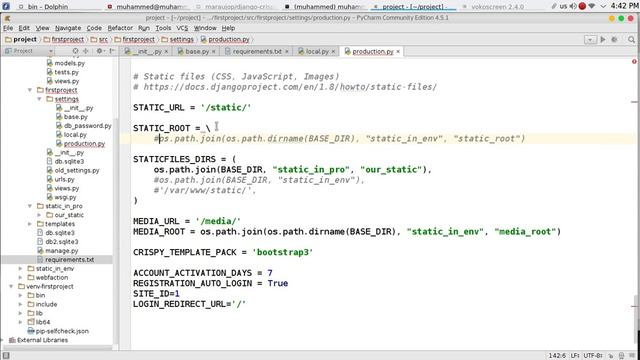The width and height of the screenshot is (640, 360).
Task: Collapse the settings folder in the tree
Action: click(x=39, y=99)
